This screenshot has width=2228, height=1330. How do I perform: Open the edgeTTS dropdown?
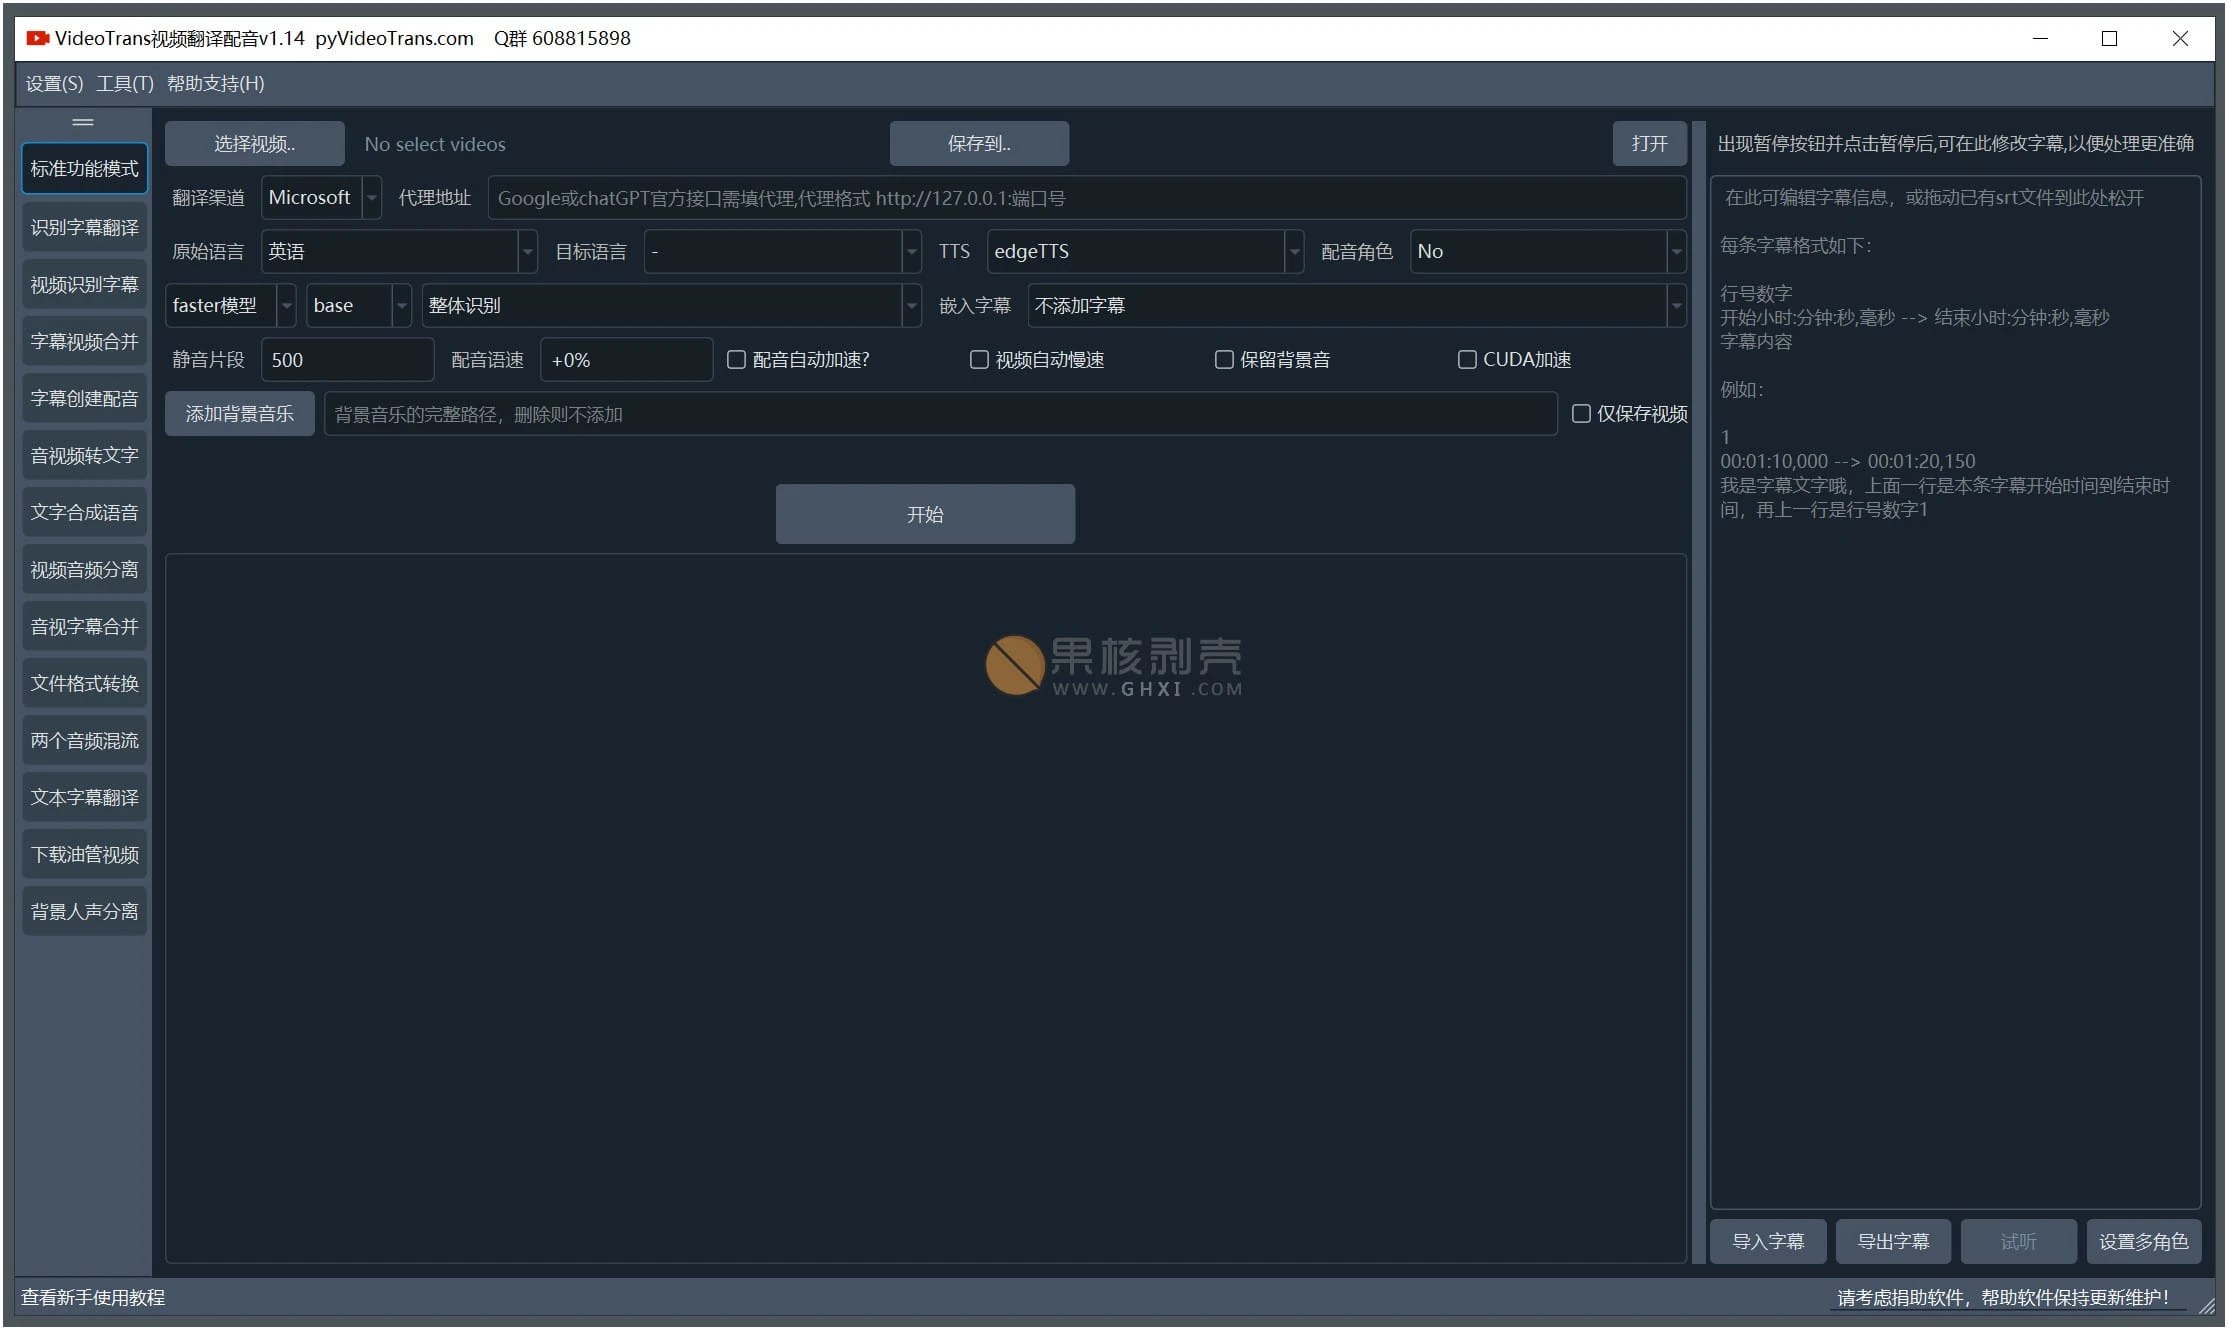1144,251
